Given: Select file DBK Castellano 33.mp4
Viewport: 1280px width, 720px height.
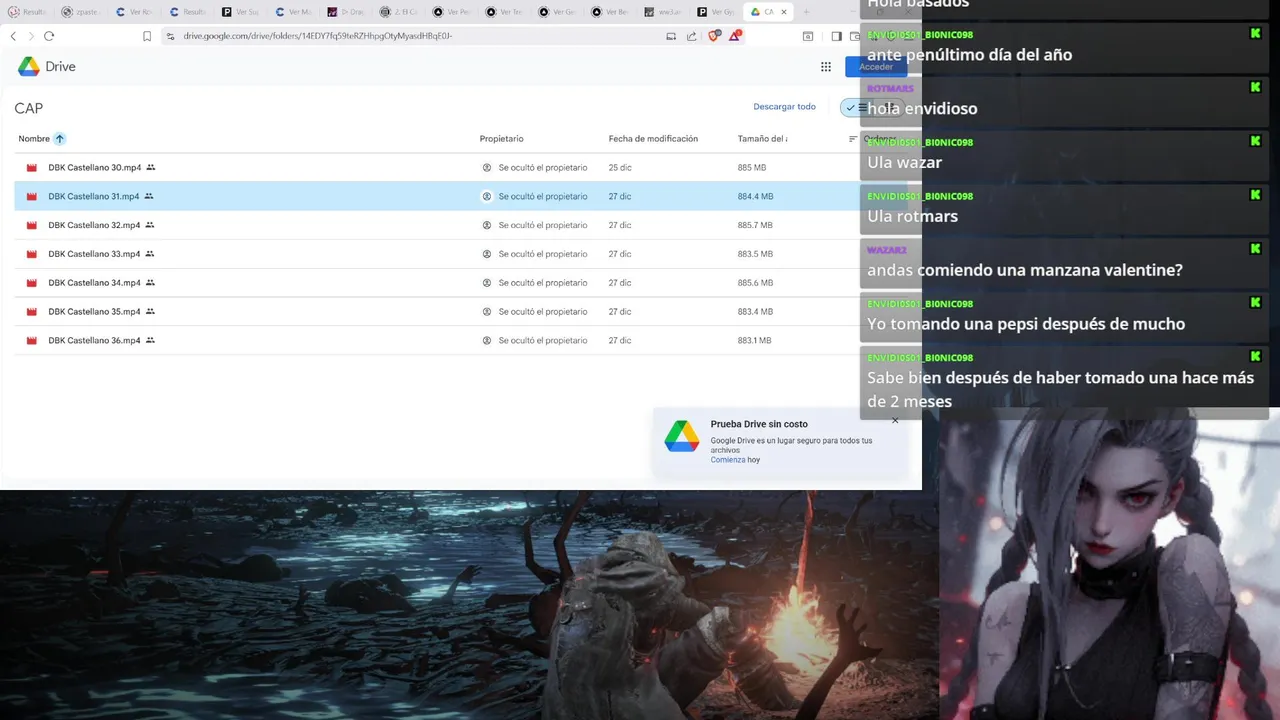Looking at the screenshot, I should 95,254.
